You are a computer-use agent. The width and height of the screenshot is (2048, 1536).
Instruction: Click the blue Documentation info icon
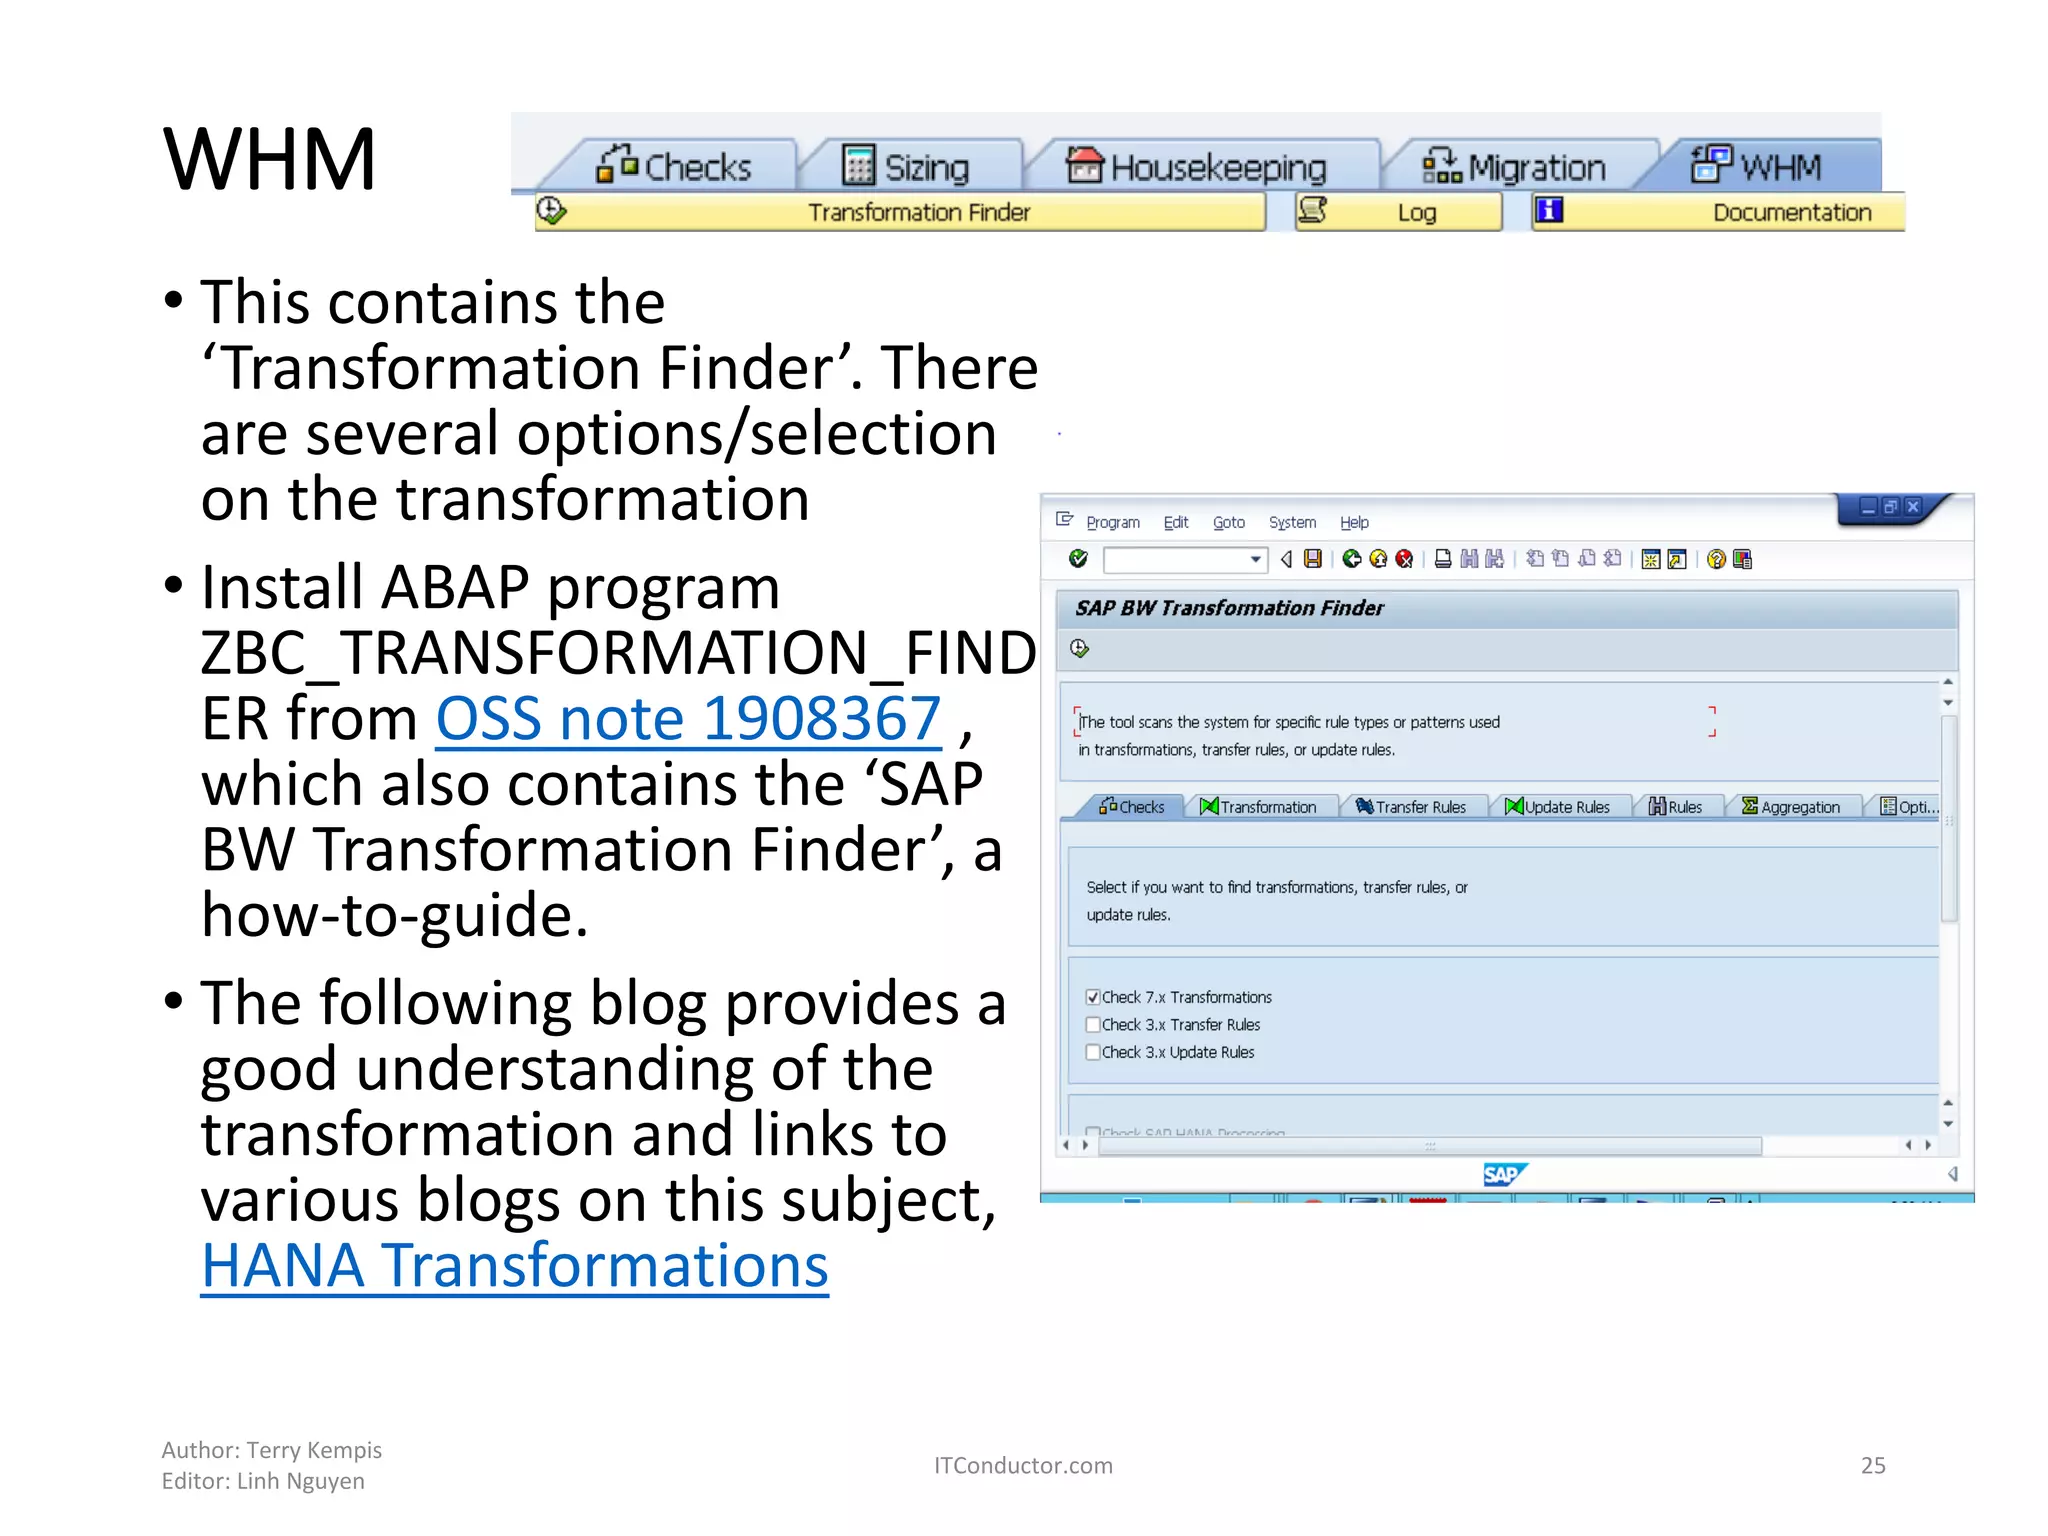[1549, 210]
